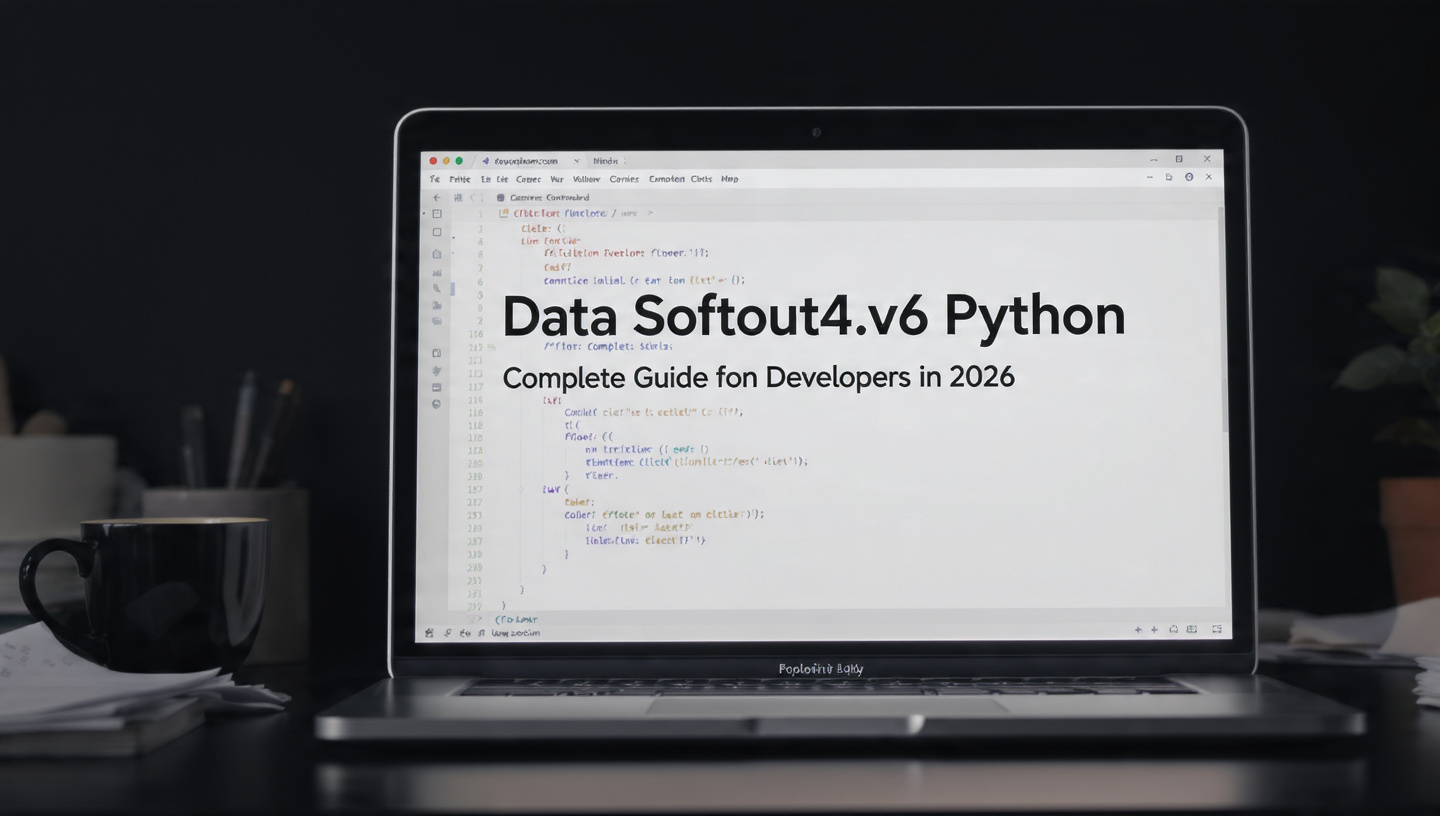Click the branch icon in the bottom status bar
The image size is (1440, 816).
point(447,632)
